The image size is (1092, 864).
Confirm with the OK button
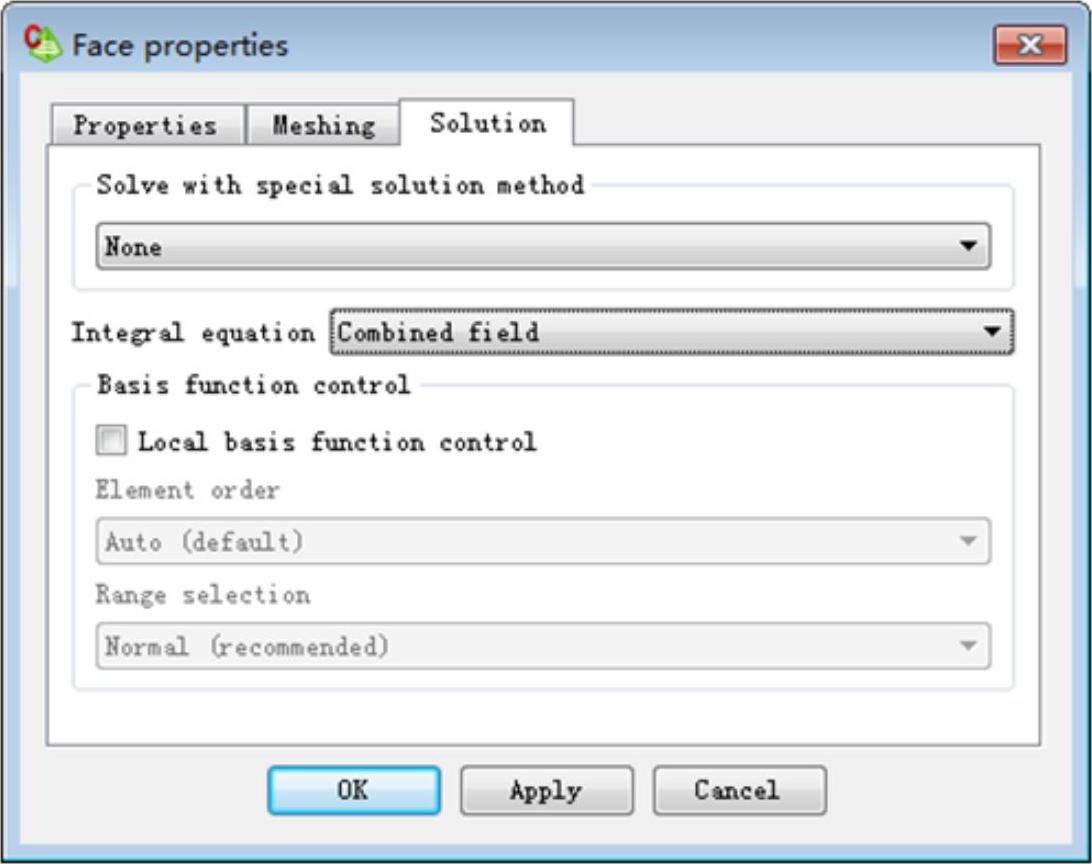pos(354,790)
